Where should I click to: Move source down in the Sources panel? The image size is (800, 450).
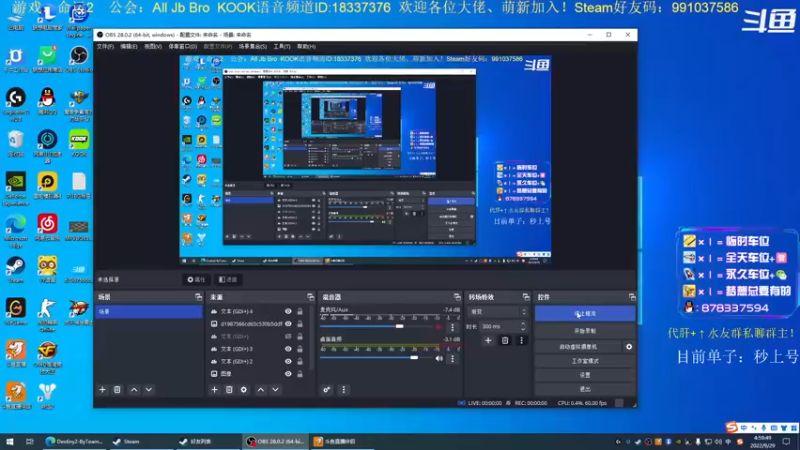(x=276, y=390)
